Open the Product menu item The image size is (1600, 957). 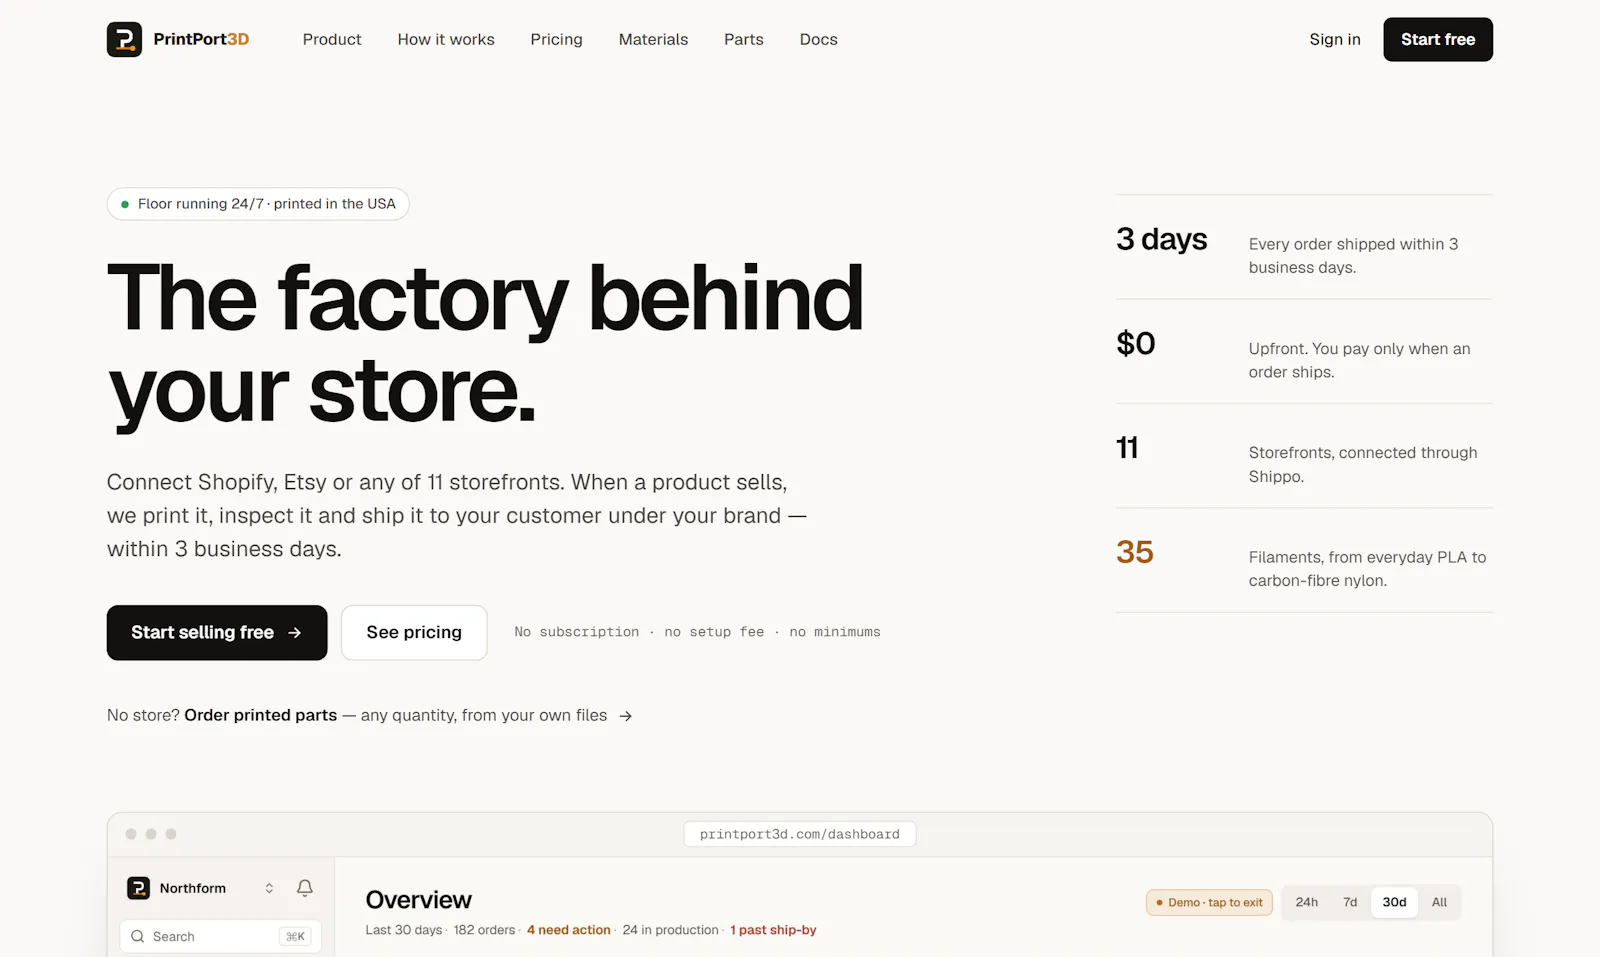pyautogui.click(x=332, y=39)
